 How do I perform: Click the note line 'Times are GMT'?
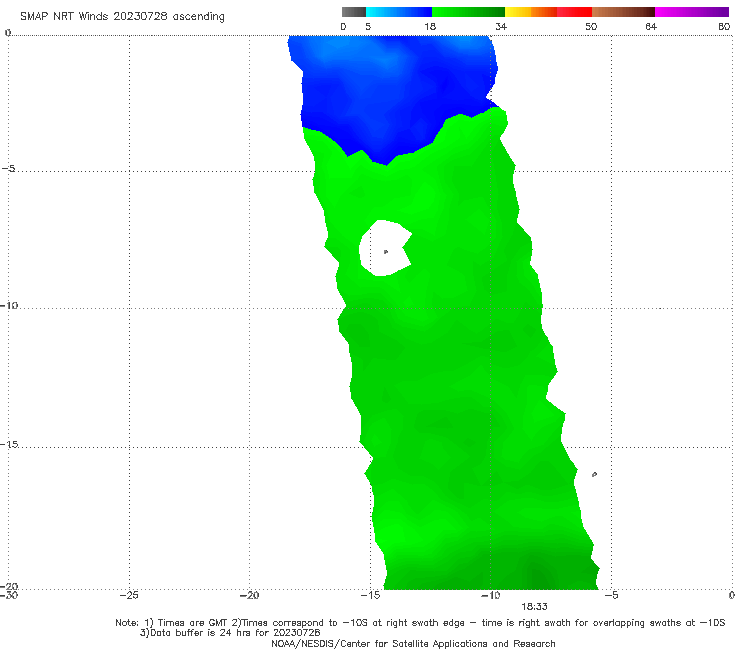click(x=193, y=623)
